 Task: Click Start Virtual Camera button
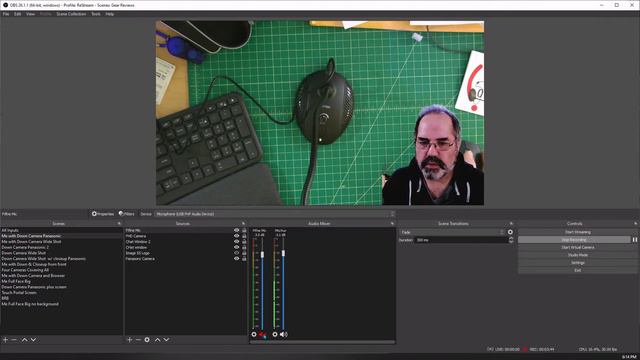578,247
